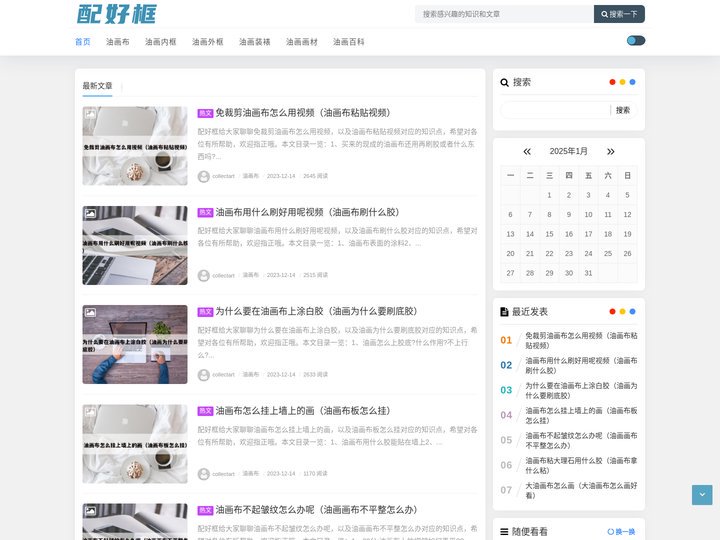Open article title 为什么要在油画布上涂白胶
This screenshot has width=720, height=540.
[316, 311]
